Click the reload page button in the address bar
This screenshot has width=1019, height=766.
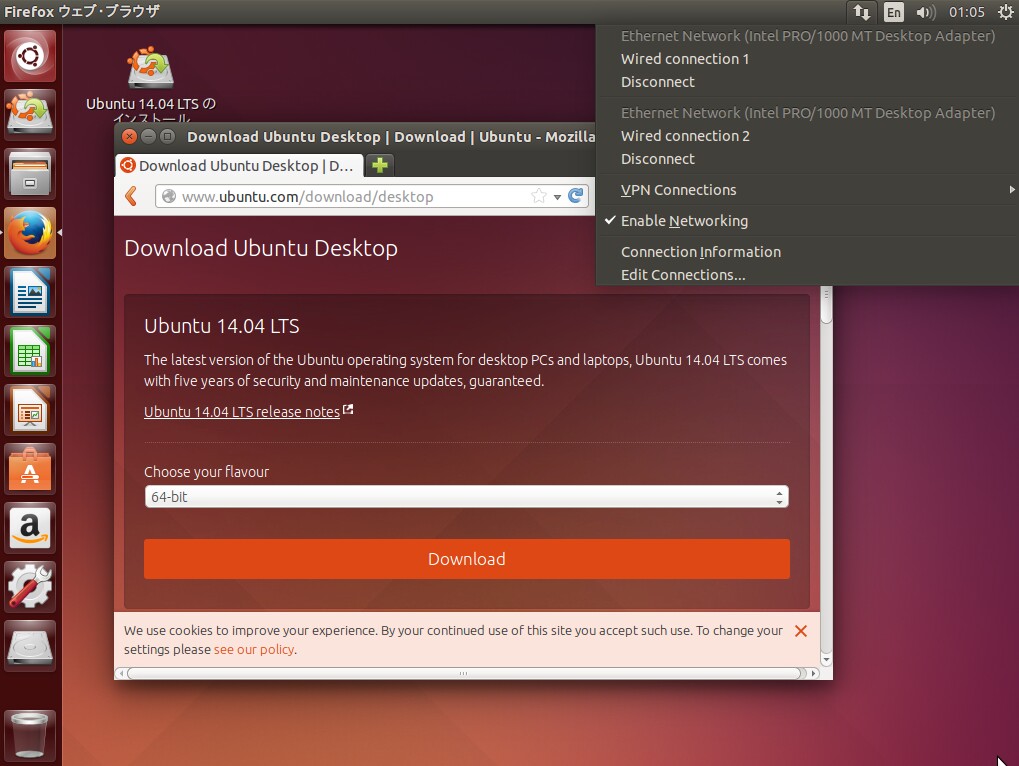(576, 196)
